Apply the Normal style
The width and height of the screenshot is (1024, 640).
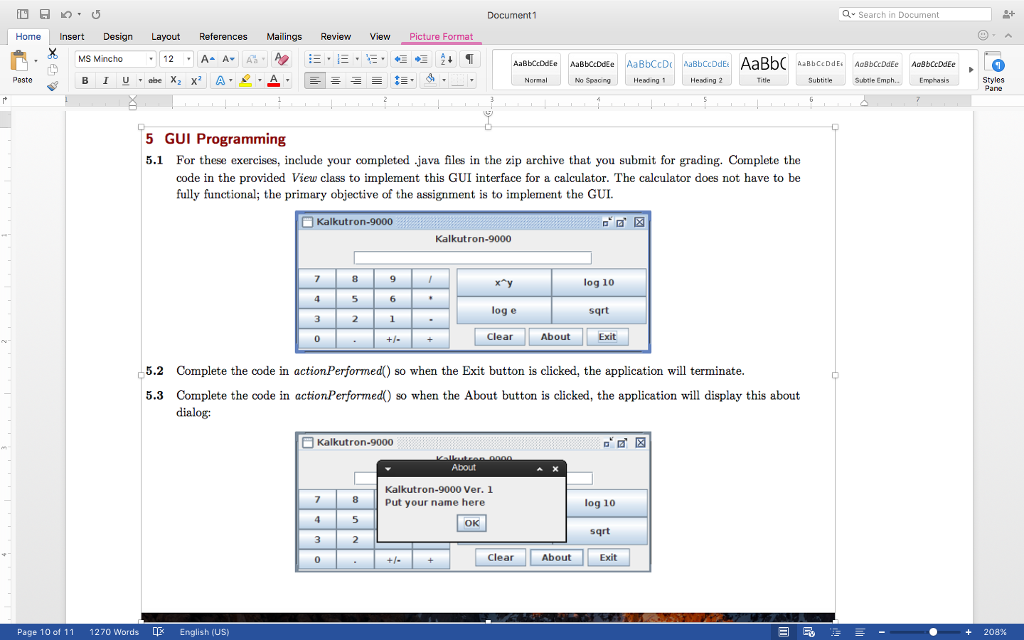point(536,69)
